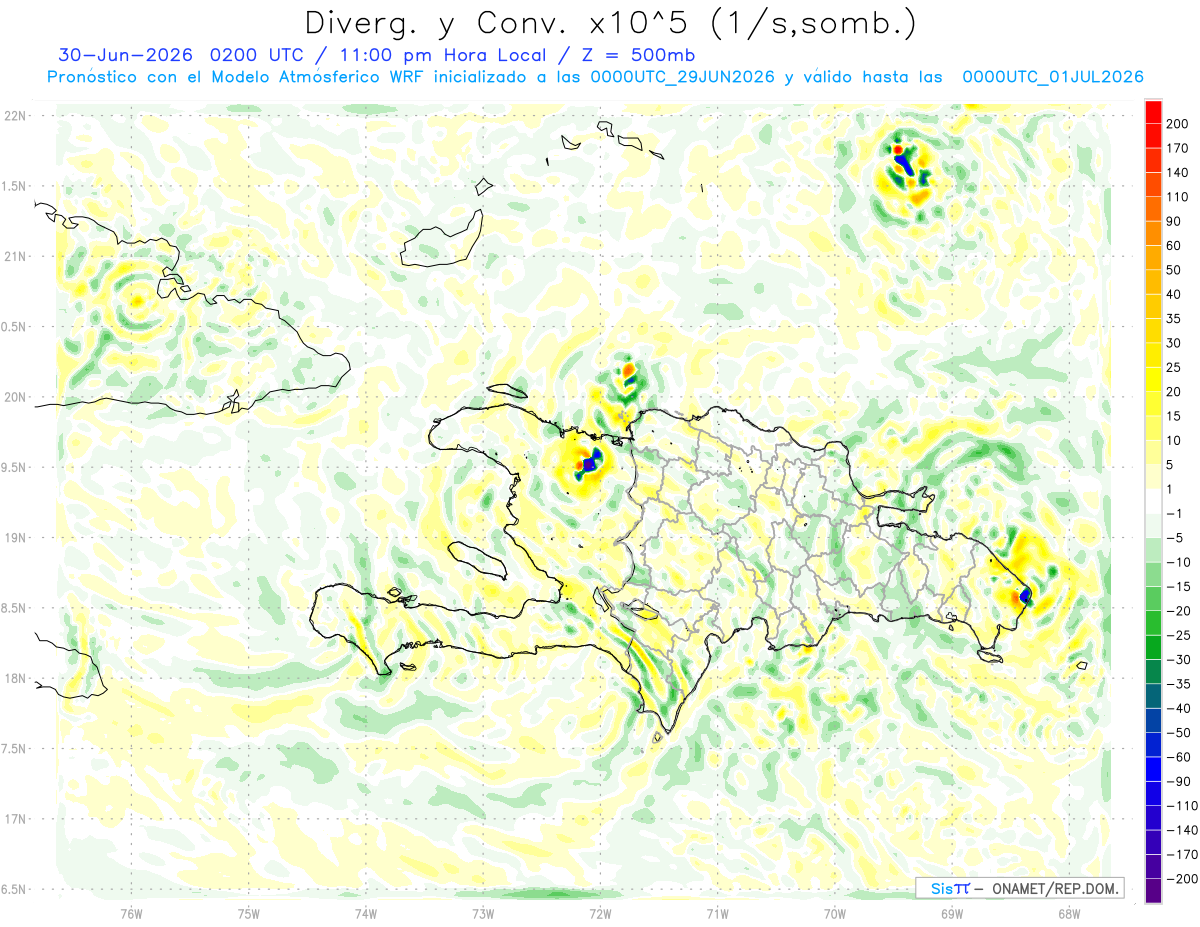Click longitude axis label '75W'
This screenshot has width=1200, height=927.
pos(249,913)
